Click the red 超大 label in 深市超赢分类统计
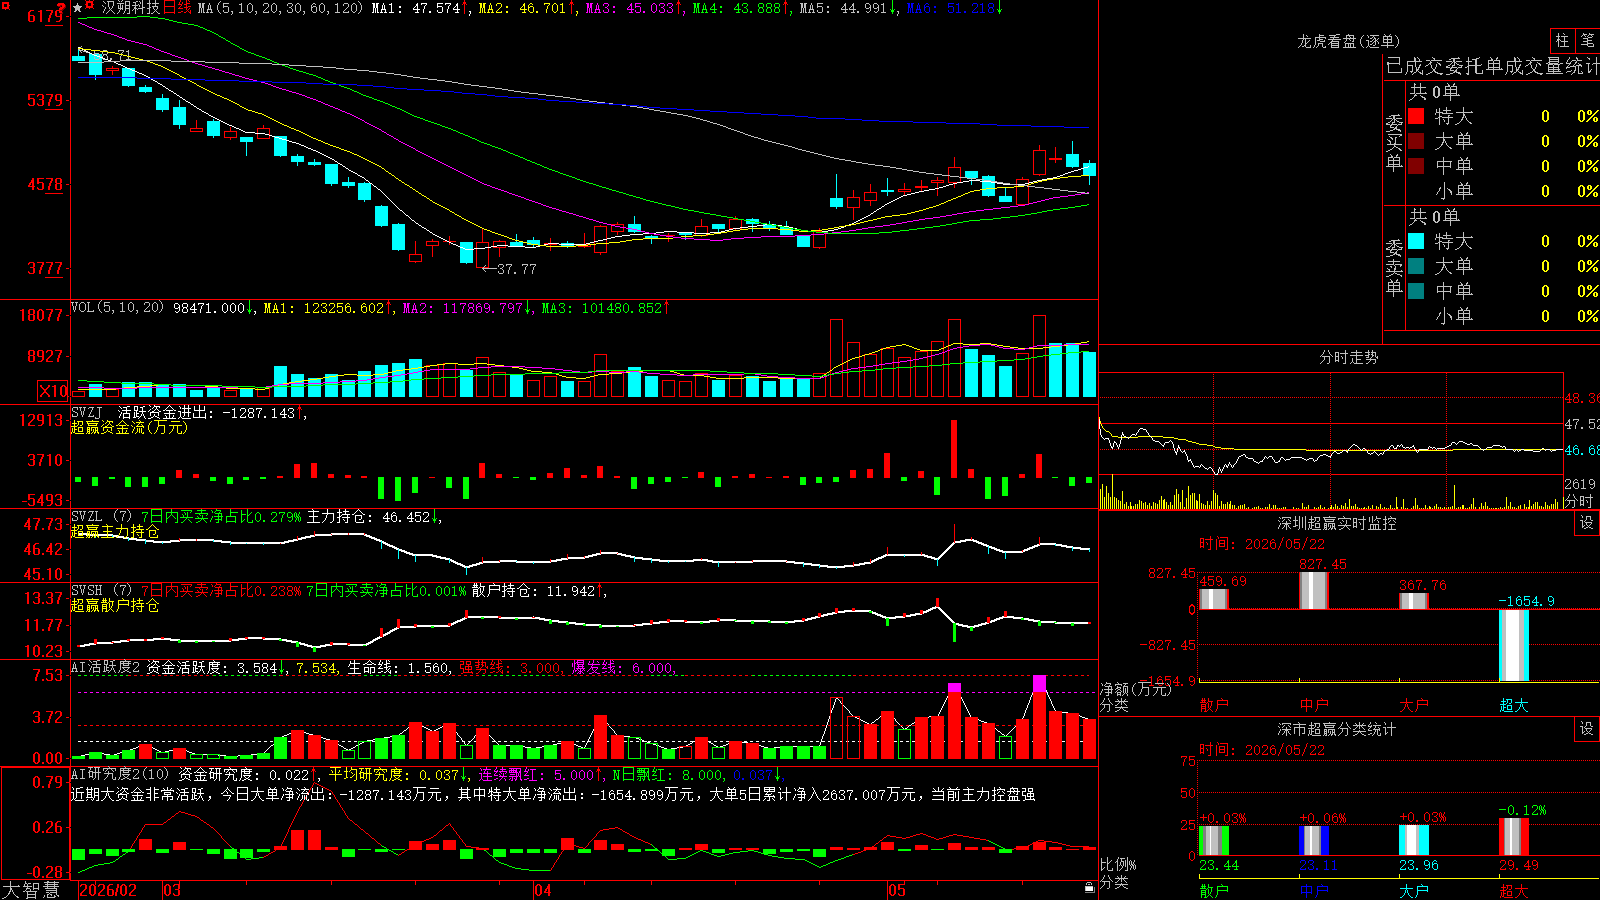 click(1514, 890)
